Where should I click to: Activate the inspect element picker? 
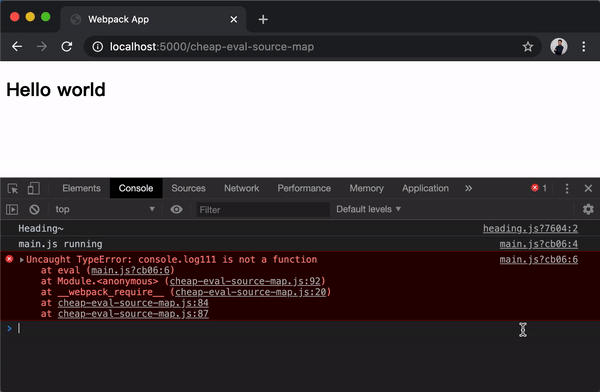(x=13, y=188)
